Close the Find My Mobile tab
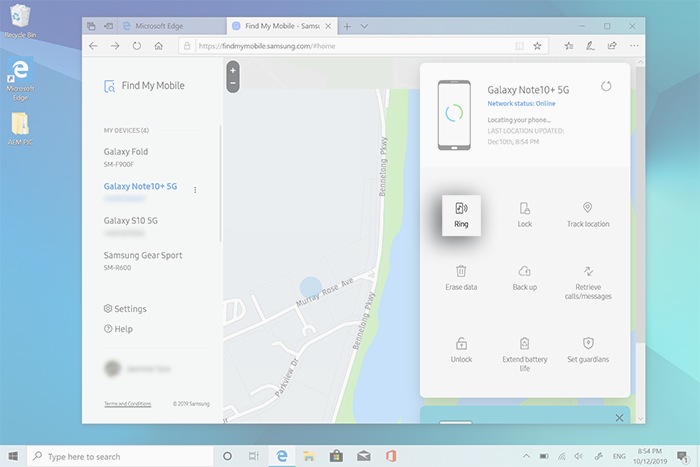Screen dimensions: 700x467 328,26
